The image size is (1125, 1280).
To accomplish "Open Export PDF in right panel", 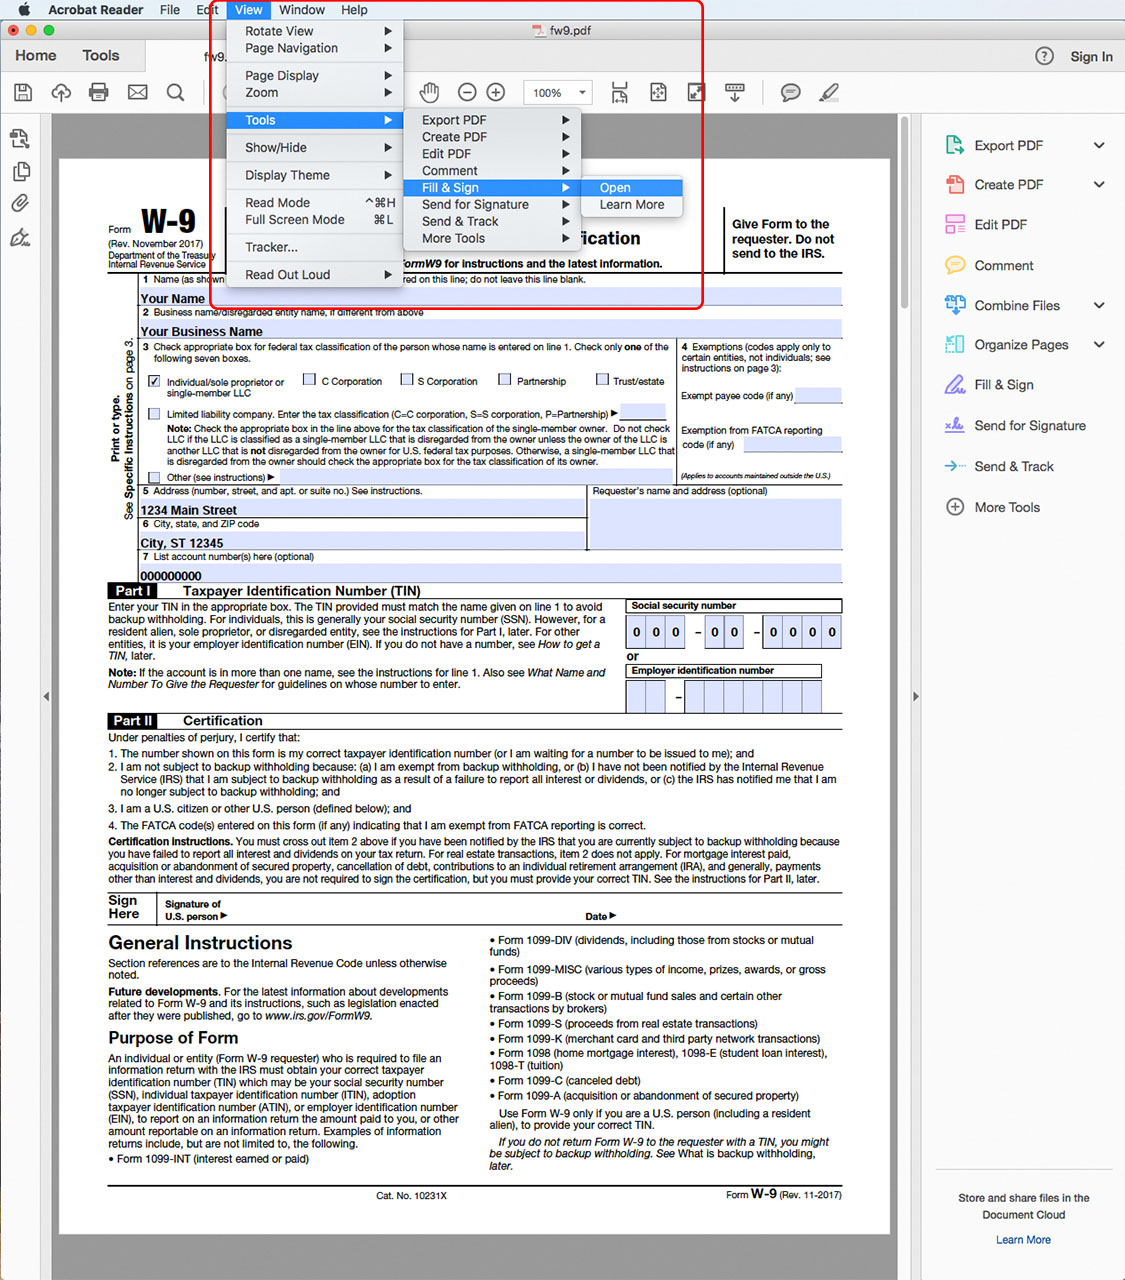I will coord(1008,145).
